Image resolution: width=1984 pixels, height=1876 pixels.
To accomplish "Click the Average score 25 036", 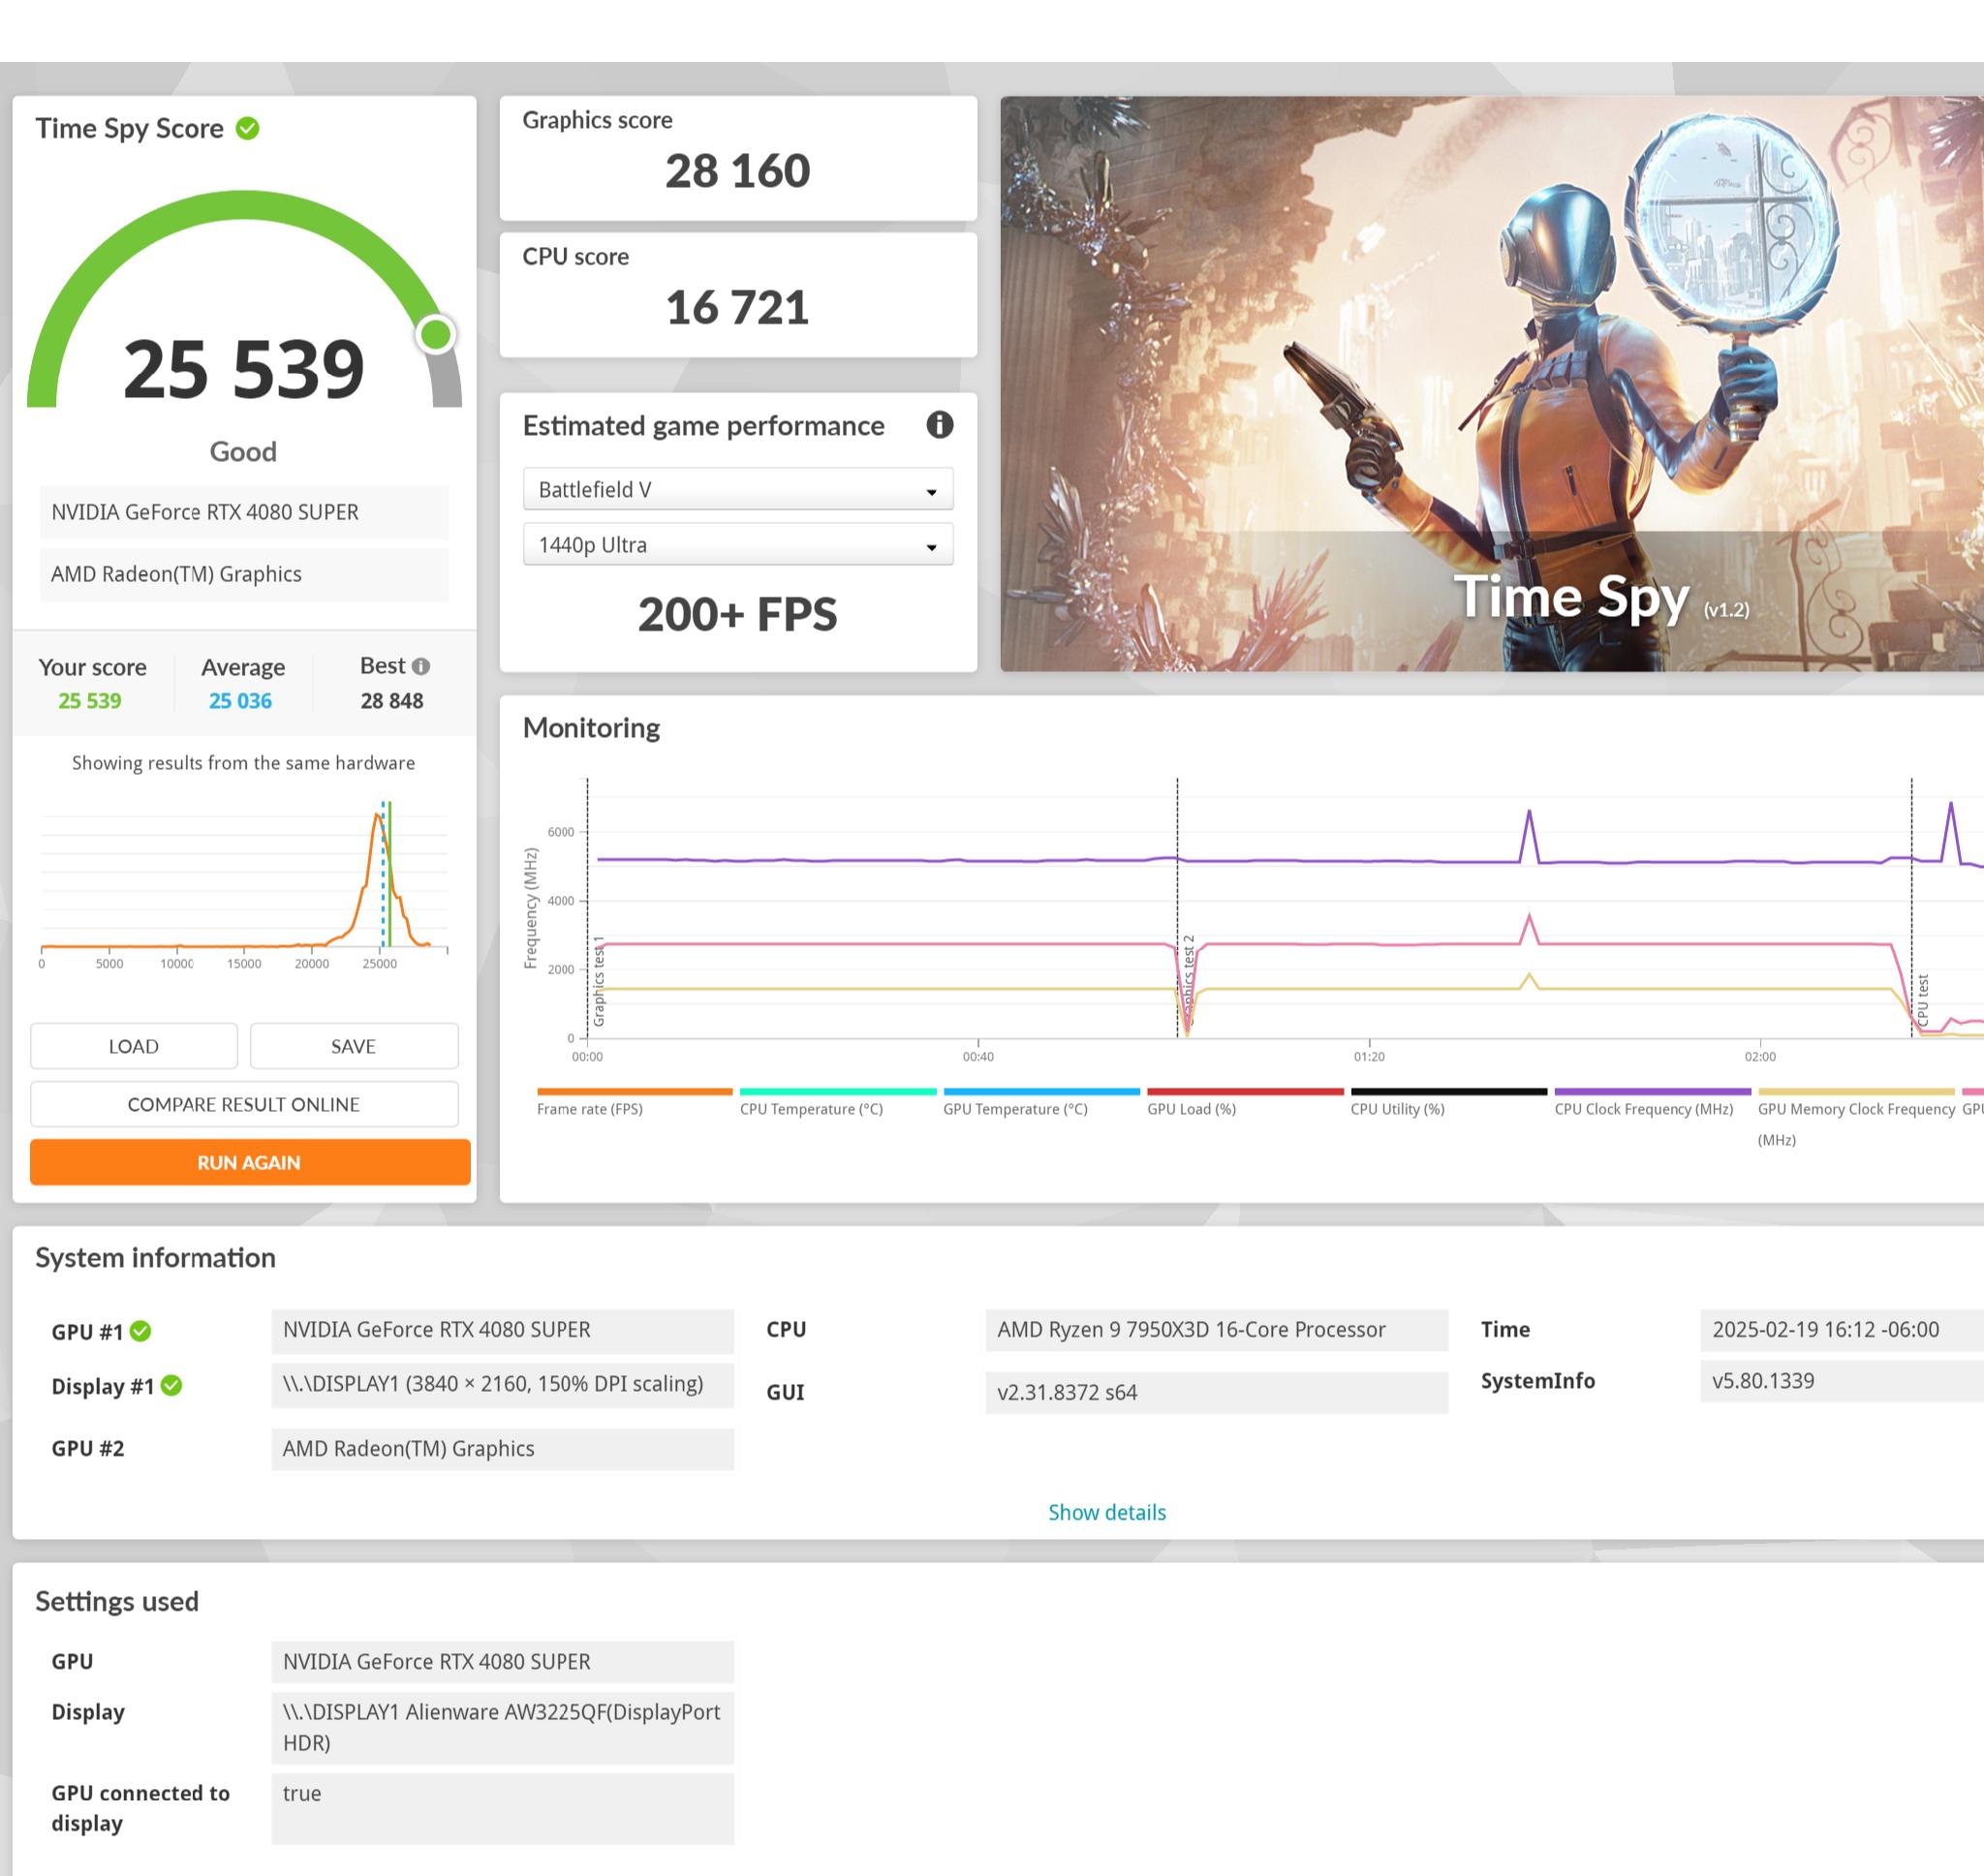I will (x=240, y=701).
